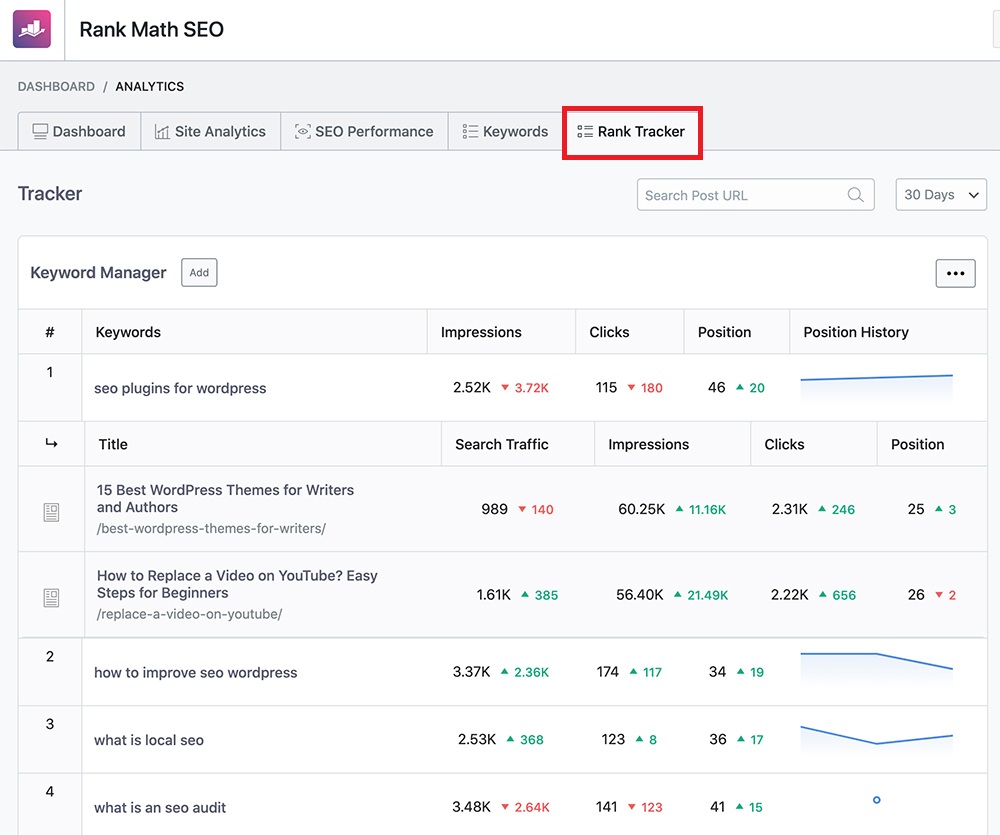Click the Add keyword button
Viewport: 1000px width, 835px height.
click(x=199, y=272)
